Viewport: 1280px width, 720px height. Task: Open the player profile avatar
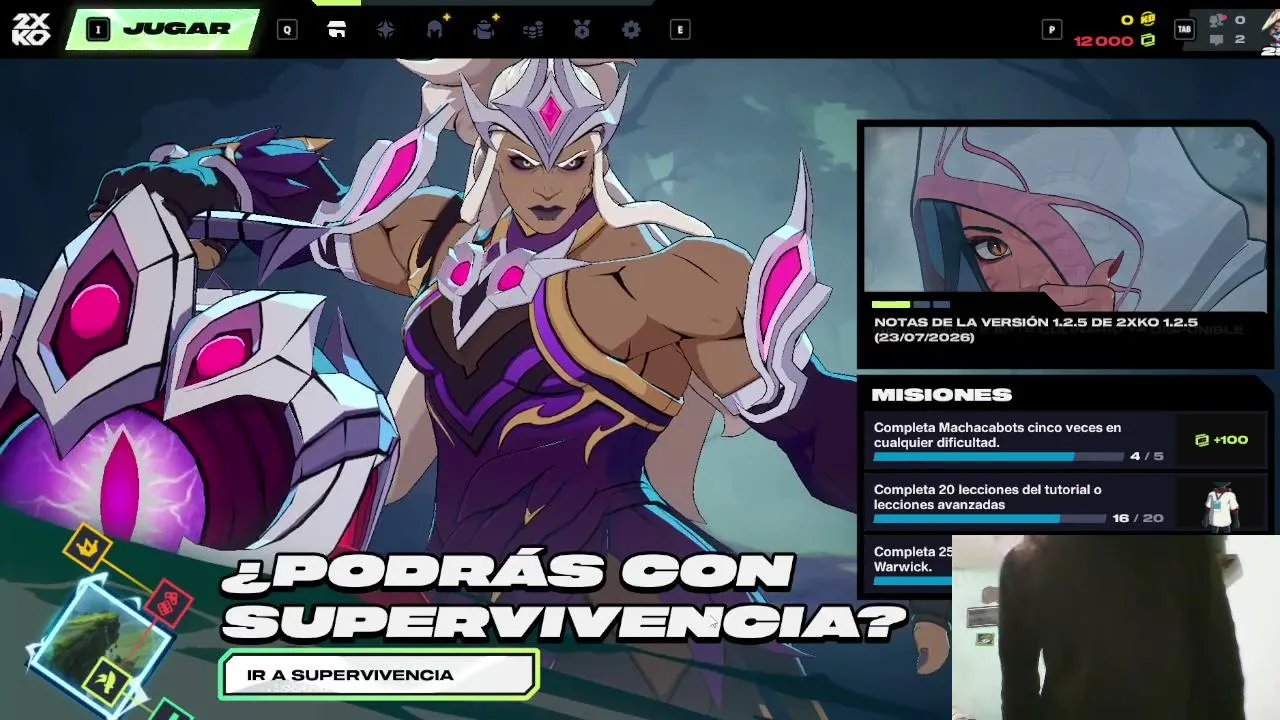tap(1270, 32)
